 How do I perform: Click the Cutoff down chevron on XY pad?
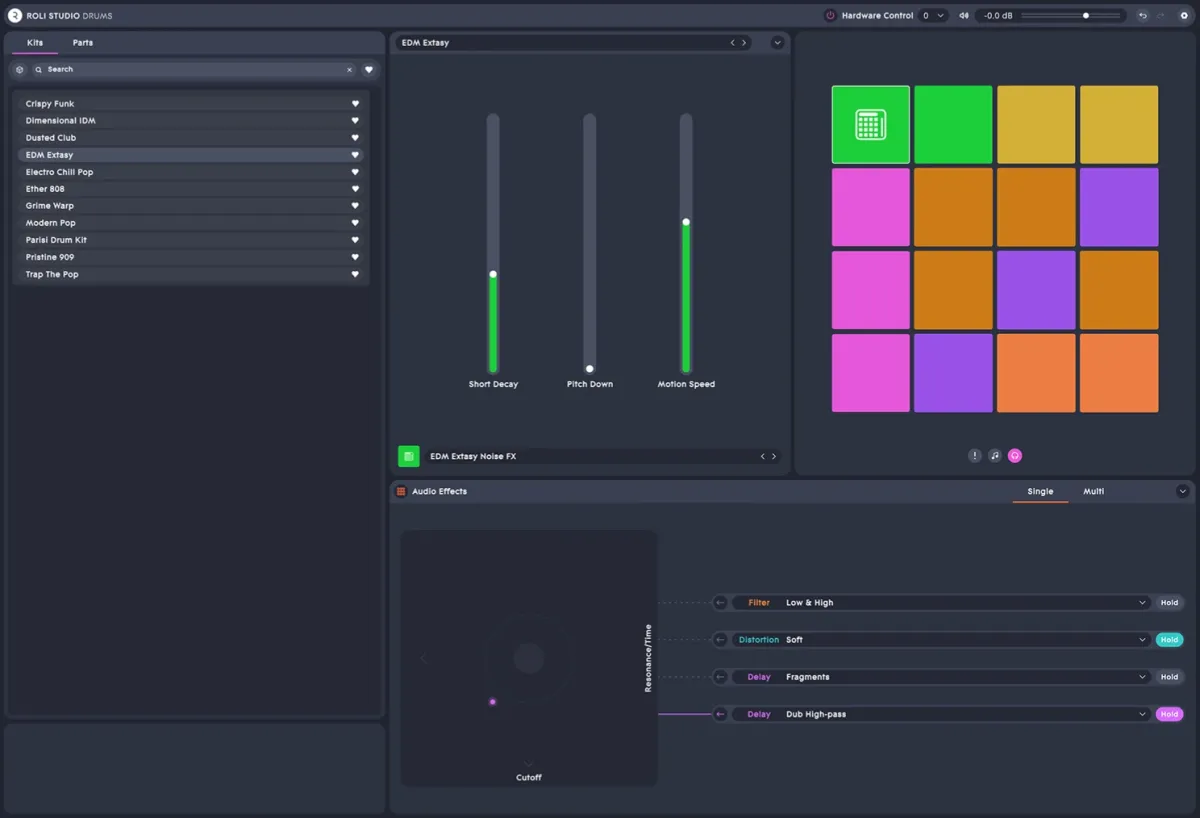point(529,765)
